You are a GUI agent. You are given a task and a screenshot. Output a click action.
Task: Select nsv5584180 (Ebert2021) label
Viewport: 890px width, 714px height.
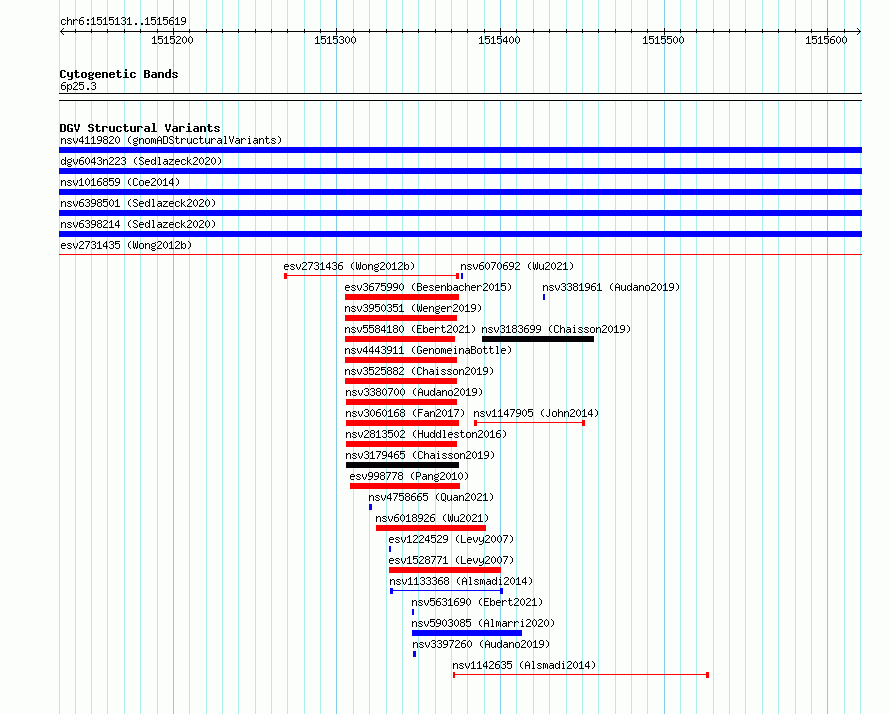[410, 329]
